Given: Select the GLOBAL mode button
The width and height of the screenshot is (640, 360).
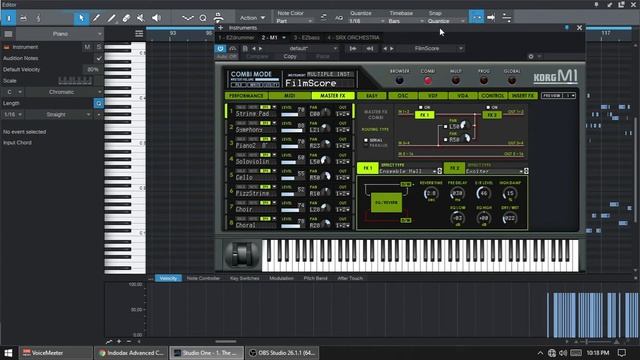Looking at the screenshot, I should click(511, 80).
